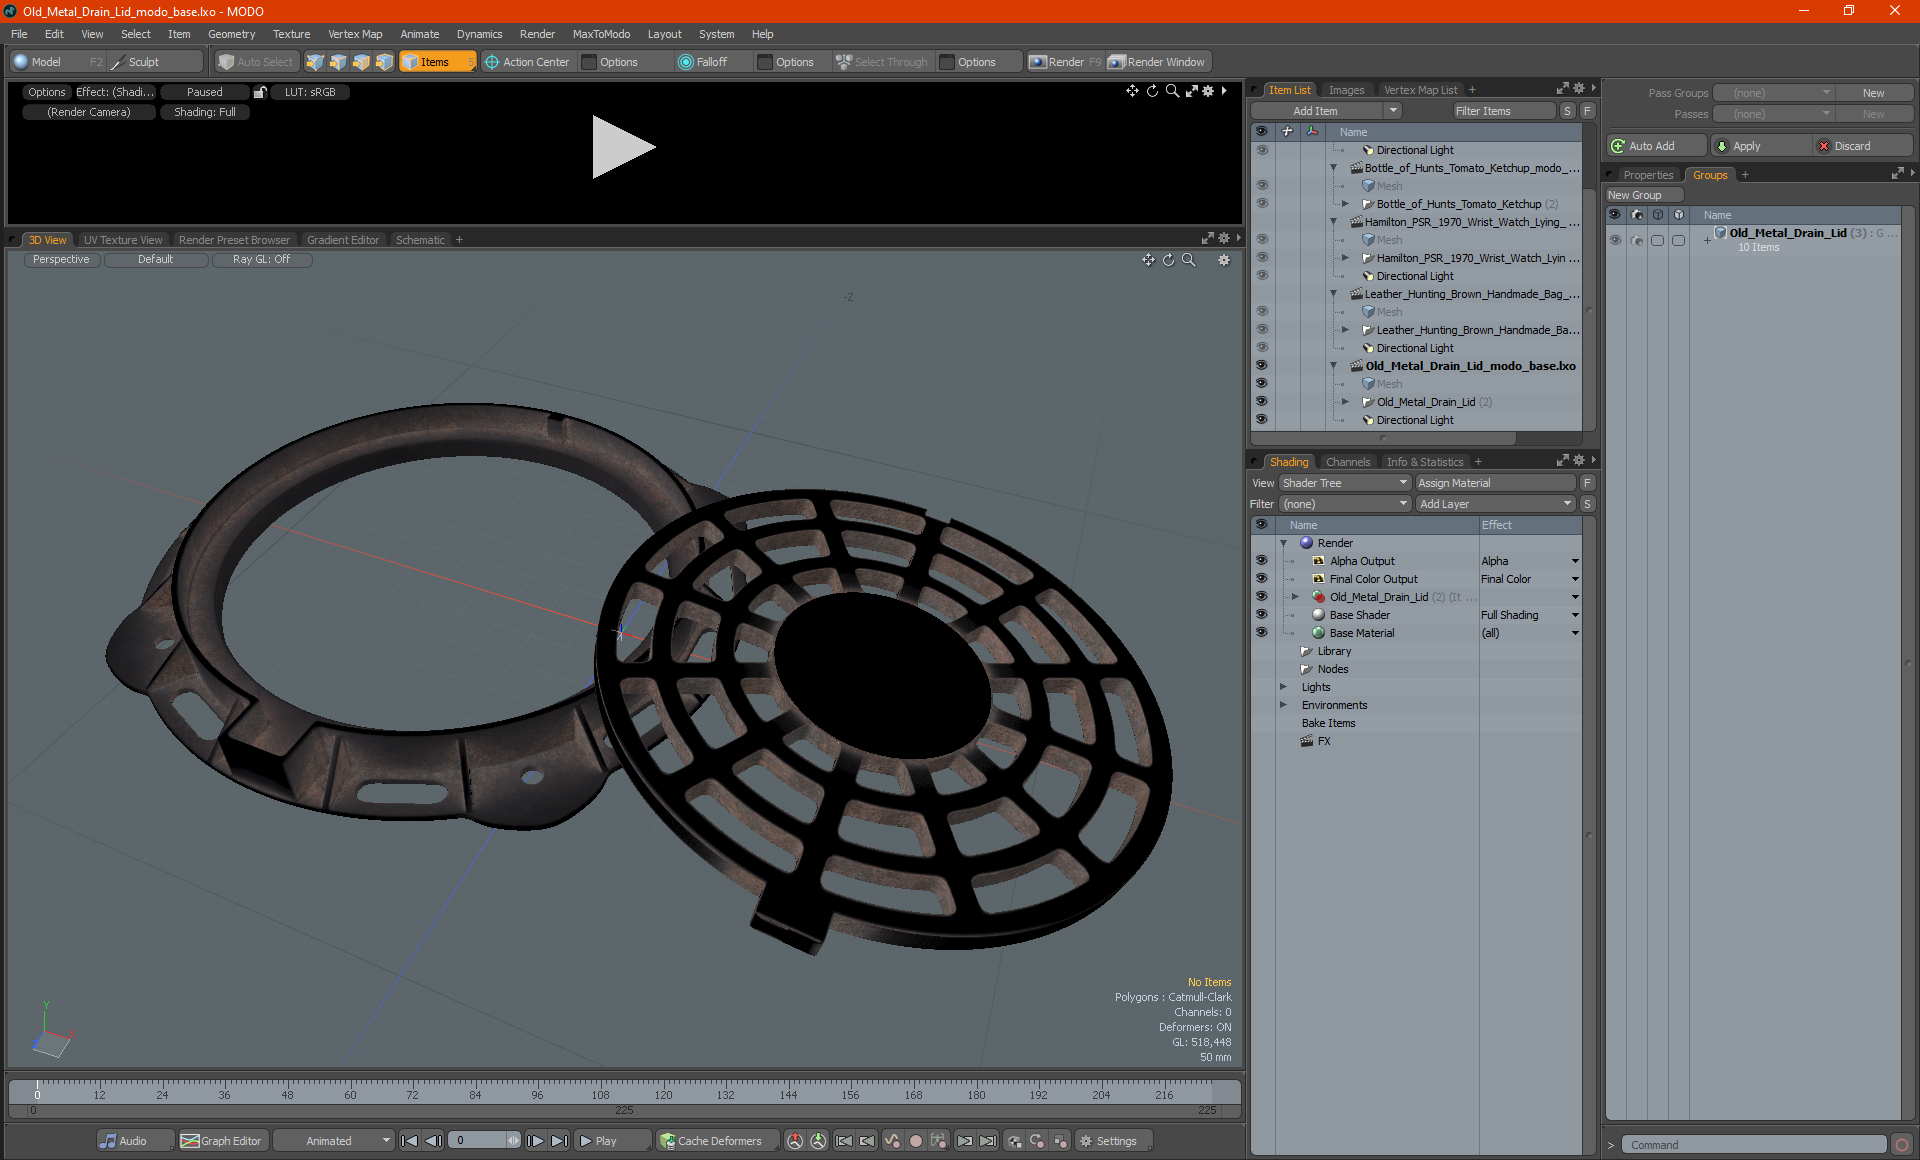Screen dimensions: 1920x1160
Task: Collapse the Old_Metal_Drain_Lid_modo_base.lxo scene tree
Action: coord(1333,366)
